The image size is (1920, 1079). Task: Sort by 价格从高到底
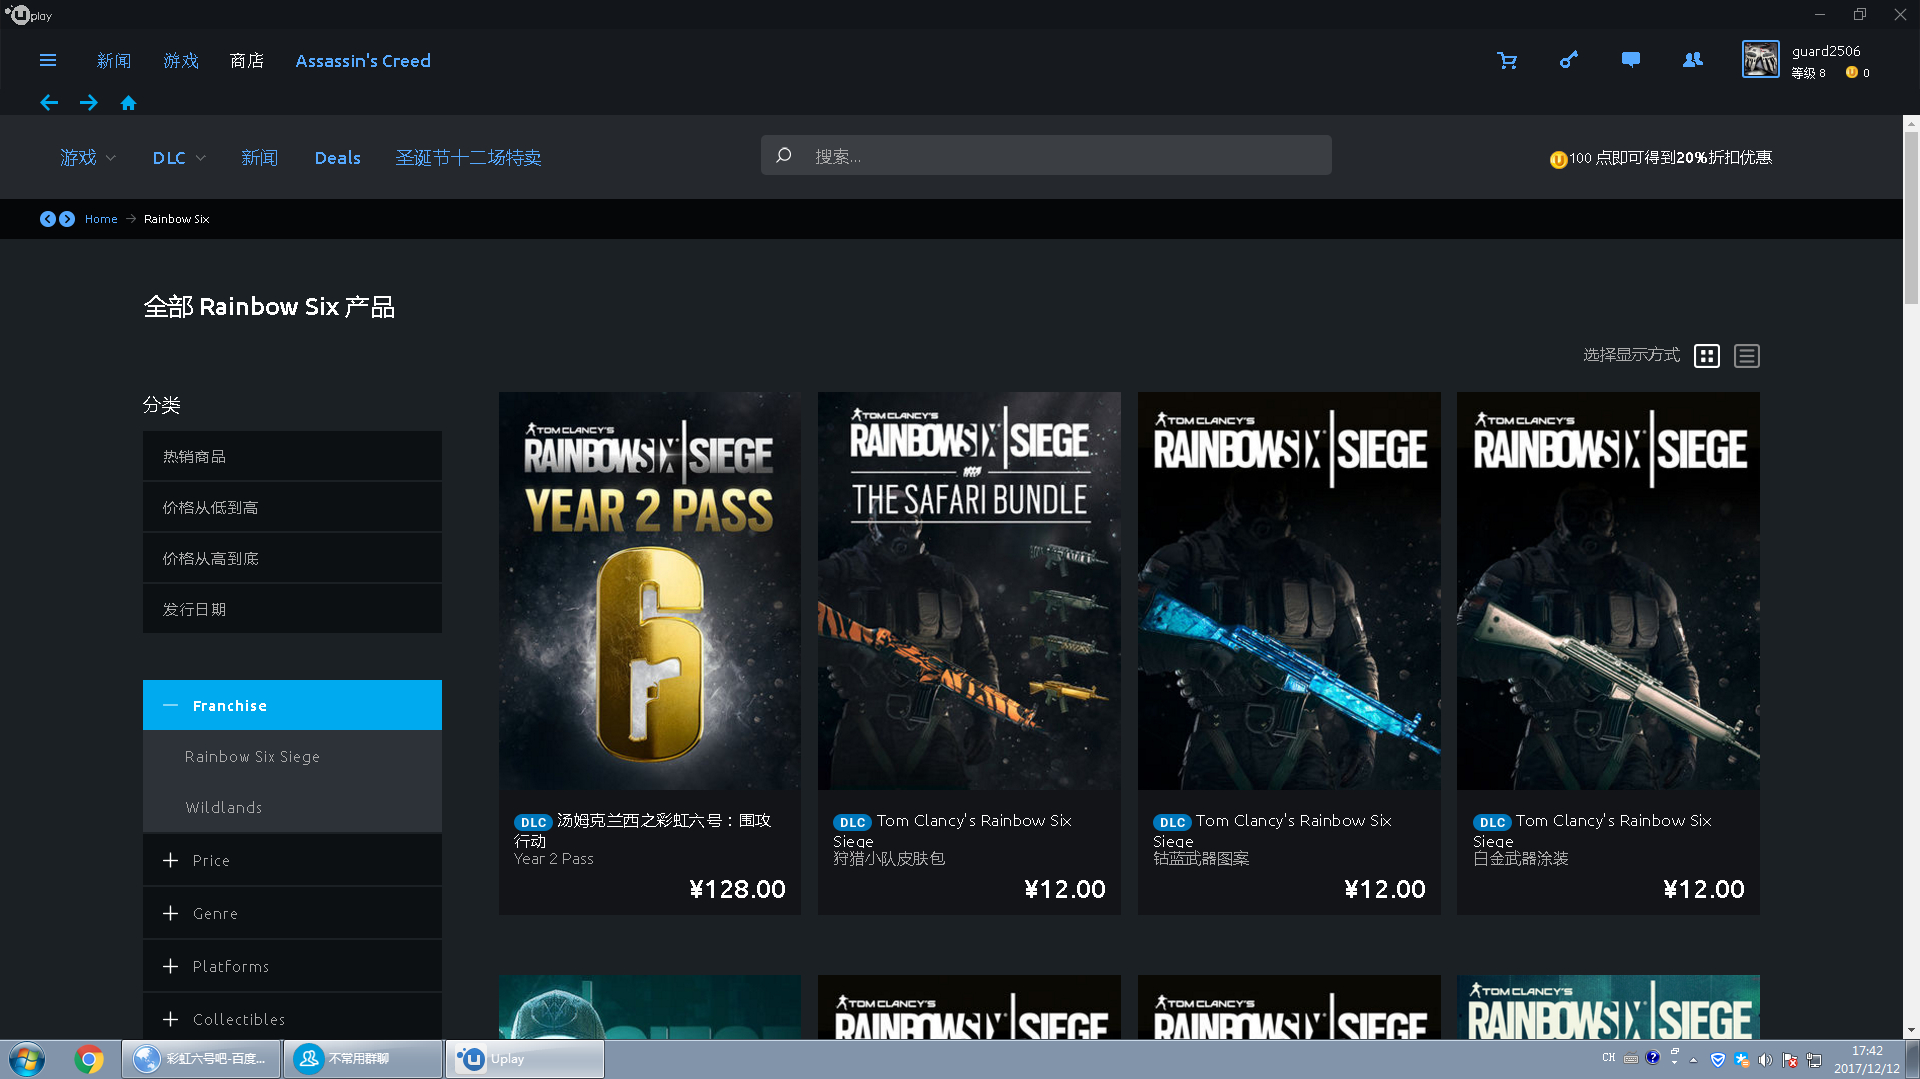(x=292, y=558)
